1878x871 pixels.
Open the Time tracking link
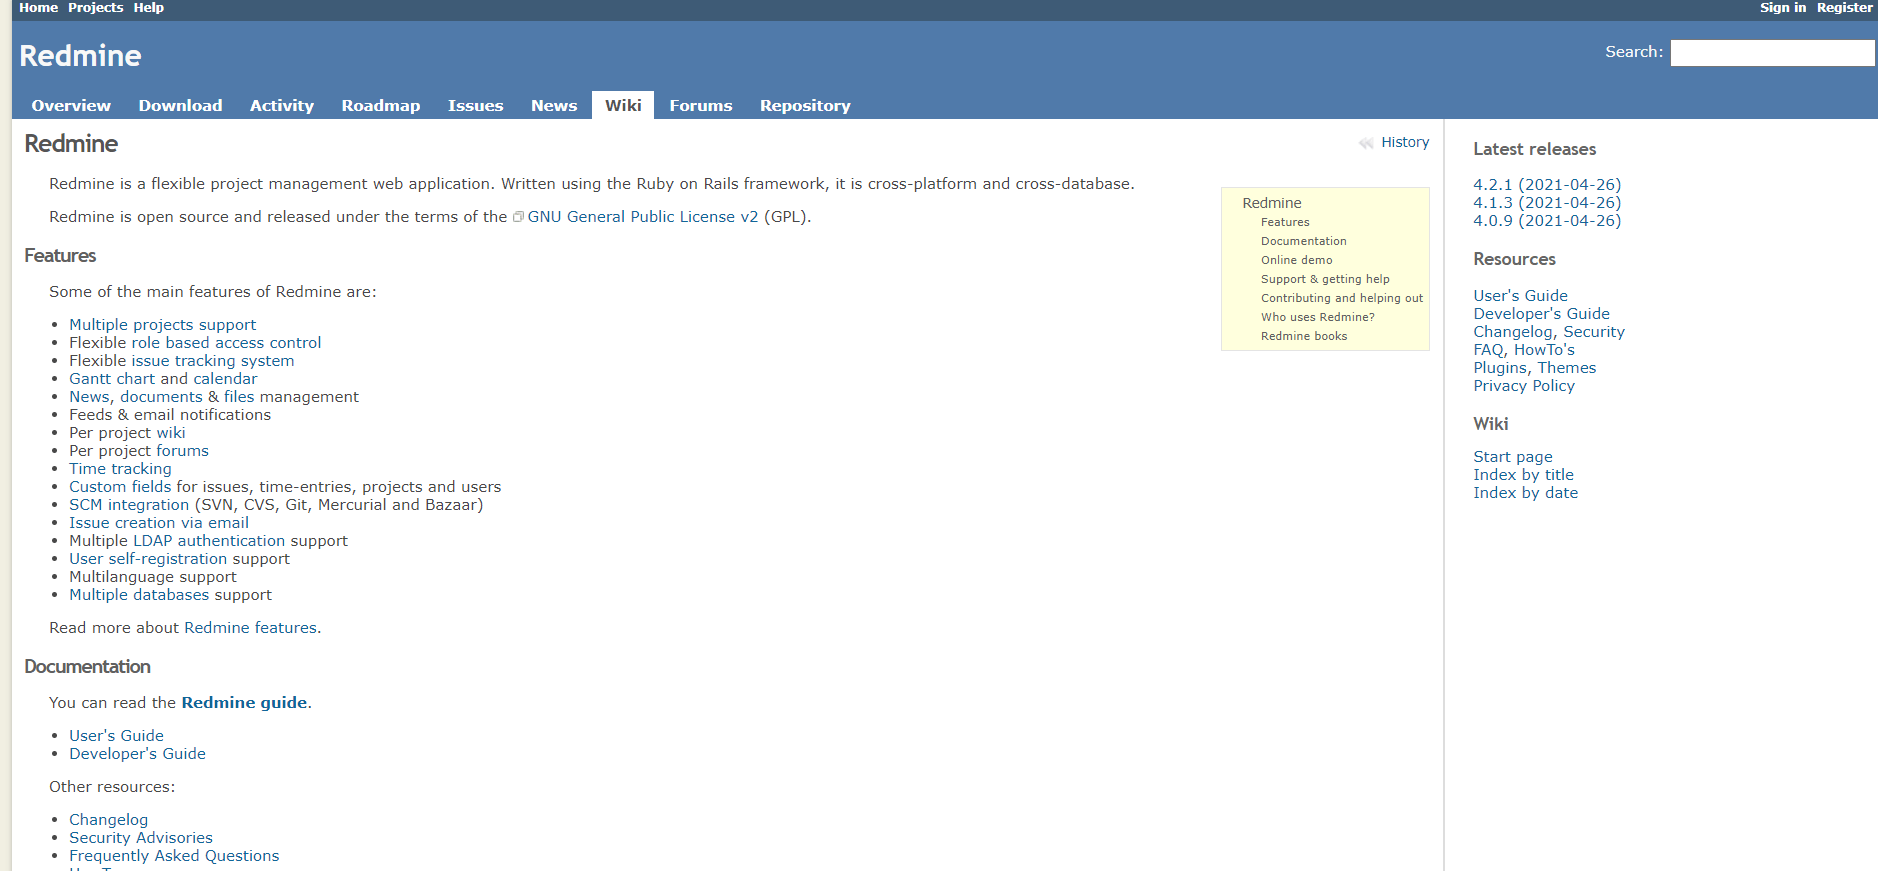tap(120, 469)
